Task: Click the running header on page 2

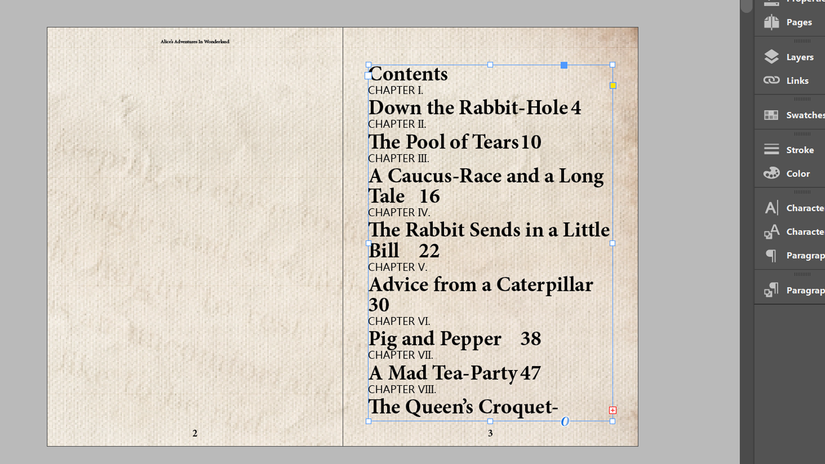Action: (x=195, y=41)
